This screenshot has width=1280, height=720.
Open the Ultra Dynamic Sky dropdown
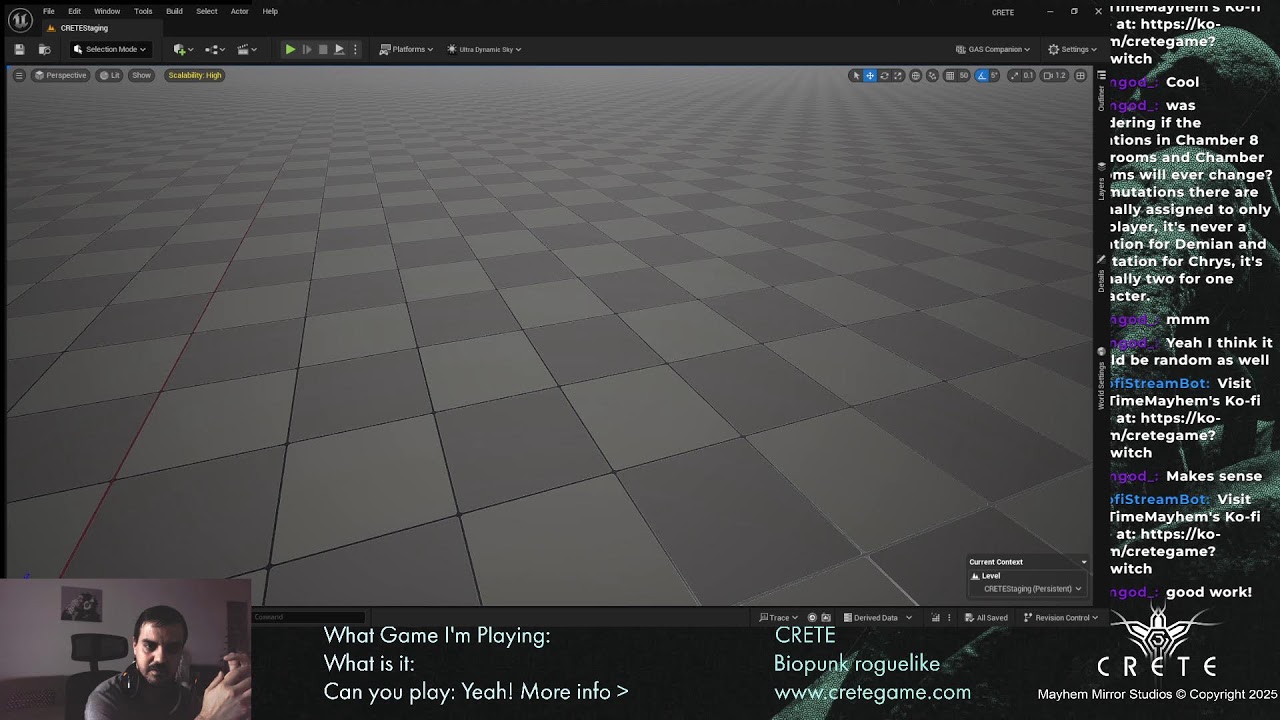[484, 49]
